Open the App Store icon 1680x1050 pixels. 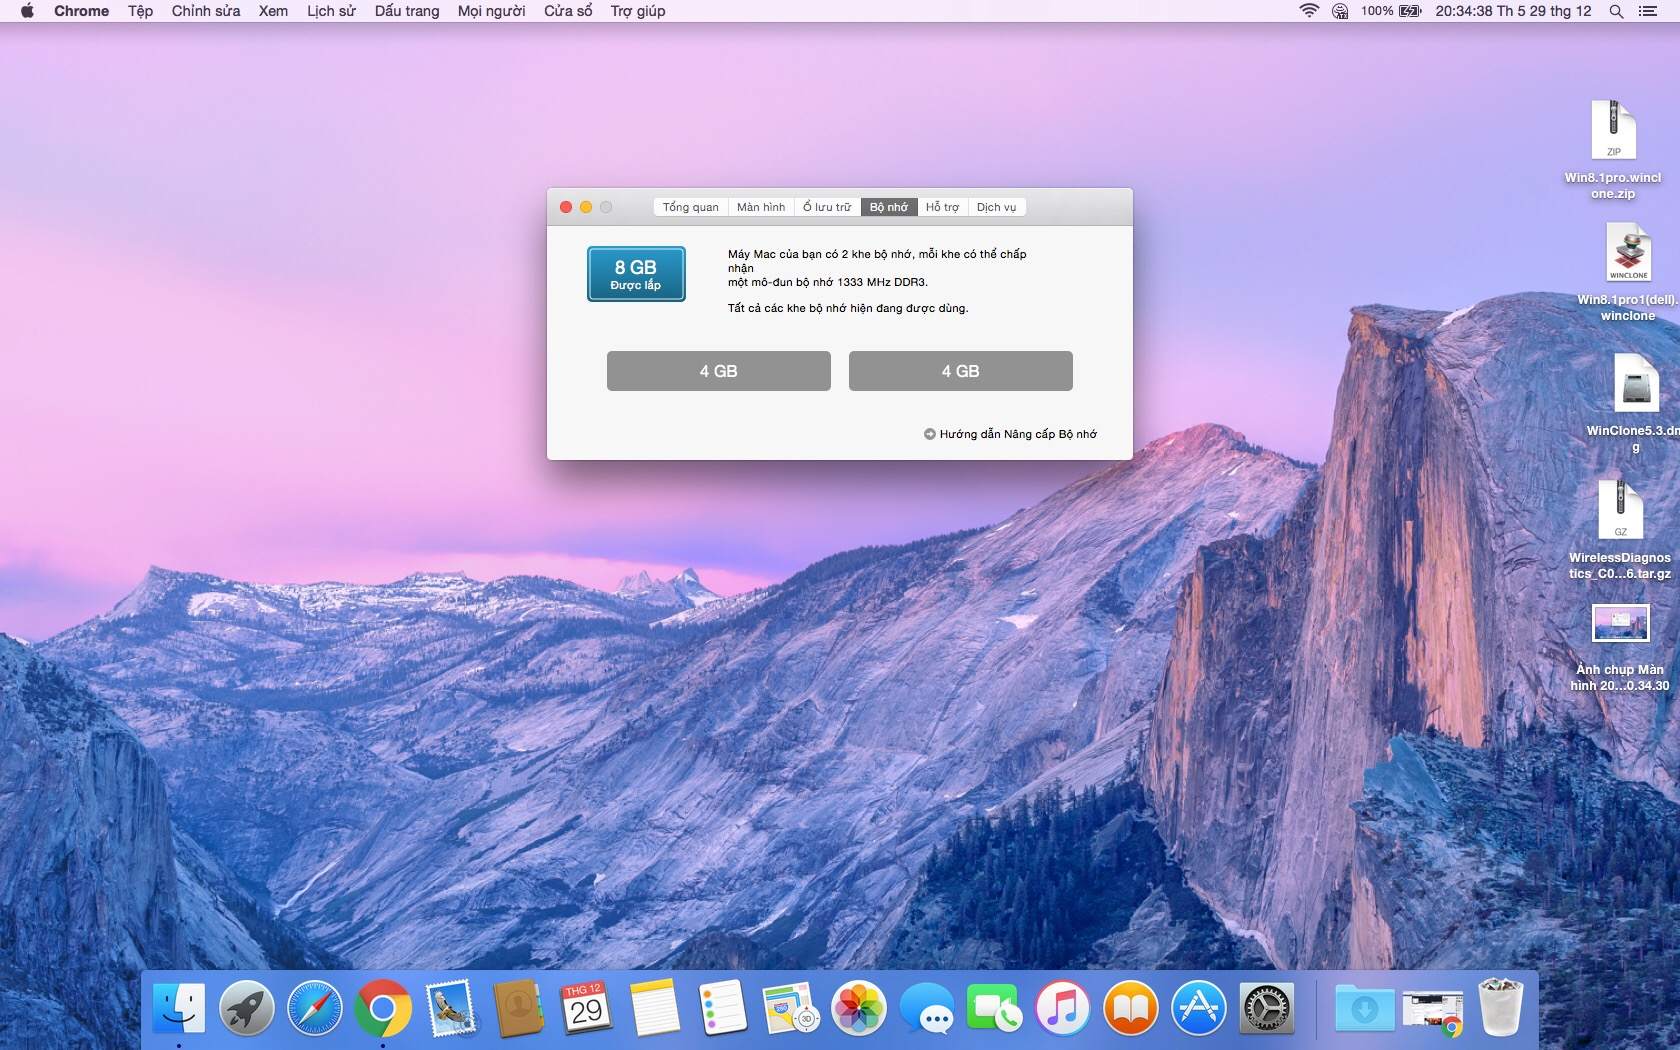[1198, 1008]
